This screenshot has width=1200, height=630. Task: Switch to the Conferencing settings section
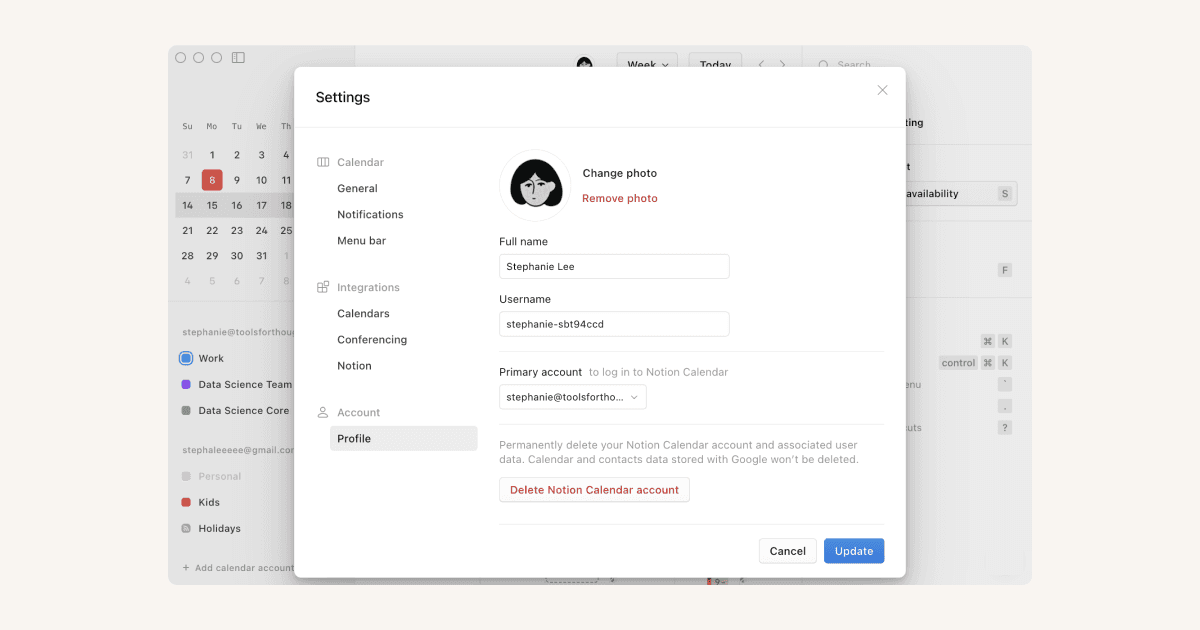(x=371, y=339)
